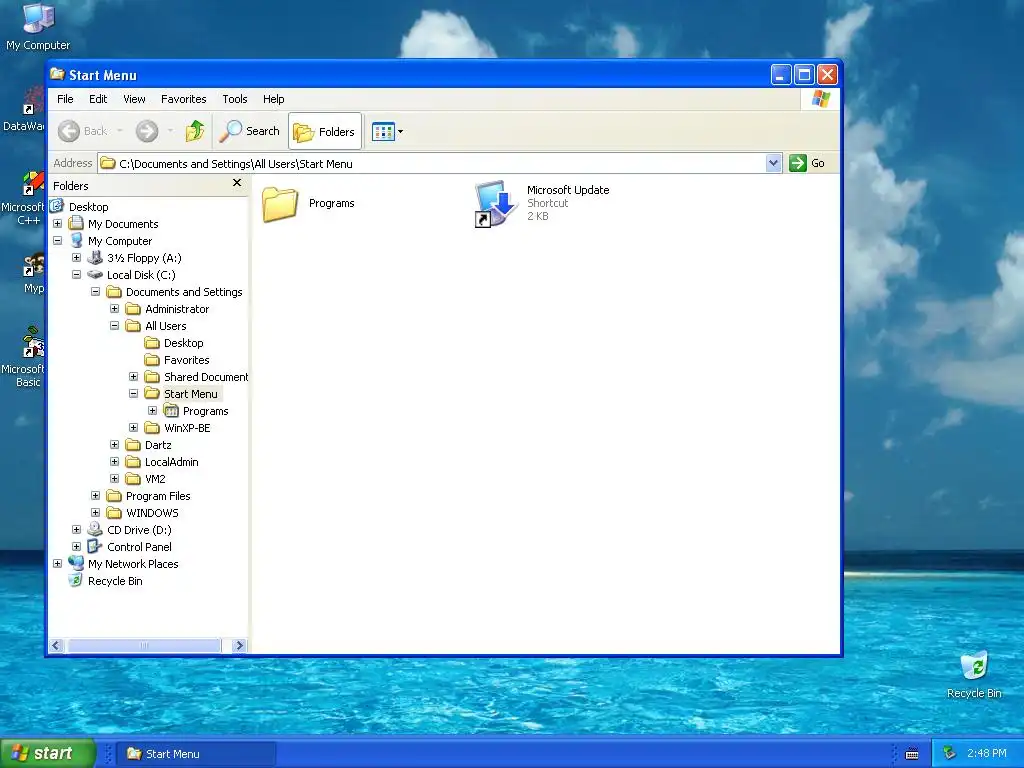Viewport: 1024px width, 768px height.
Task: Open the Help menu
Action: coord(273,99)
